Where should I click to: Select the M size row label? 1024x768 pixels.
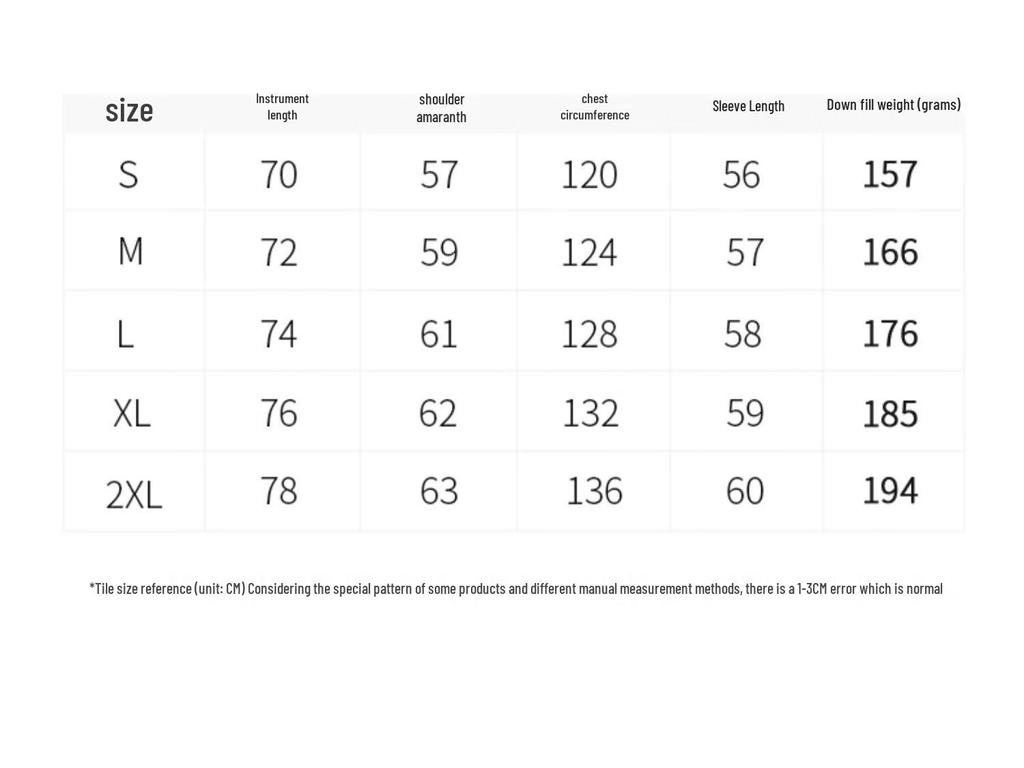130,251
